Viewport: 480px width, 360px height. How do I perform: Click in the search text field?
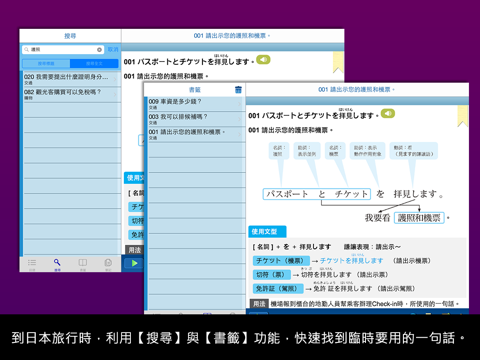click(x=63, y=50)
